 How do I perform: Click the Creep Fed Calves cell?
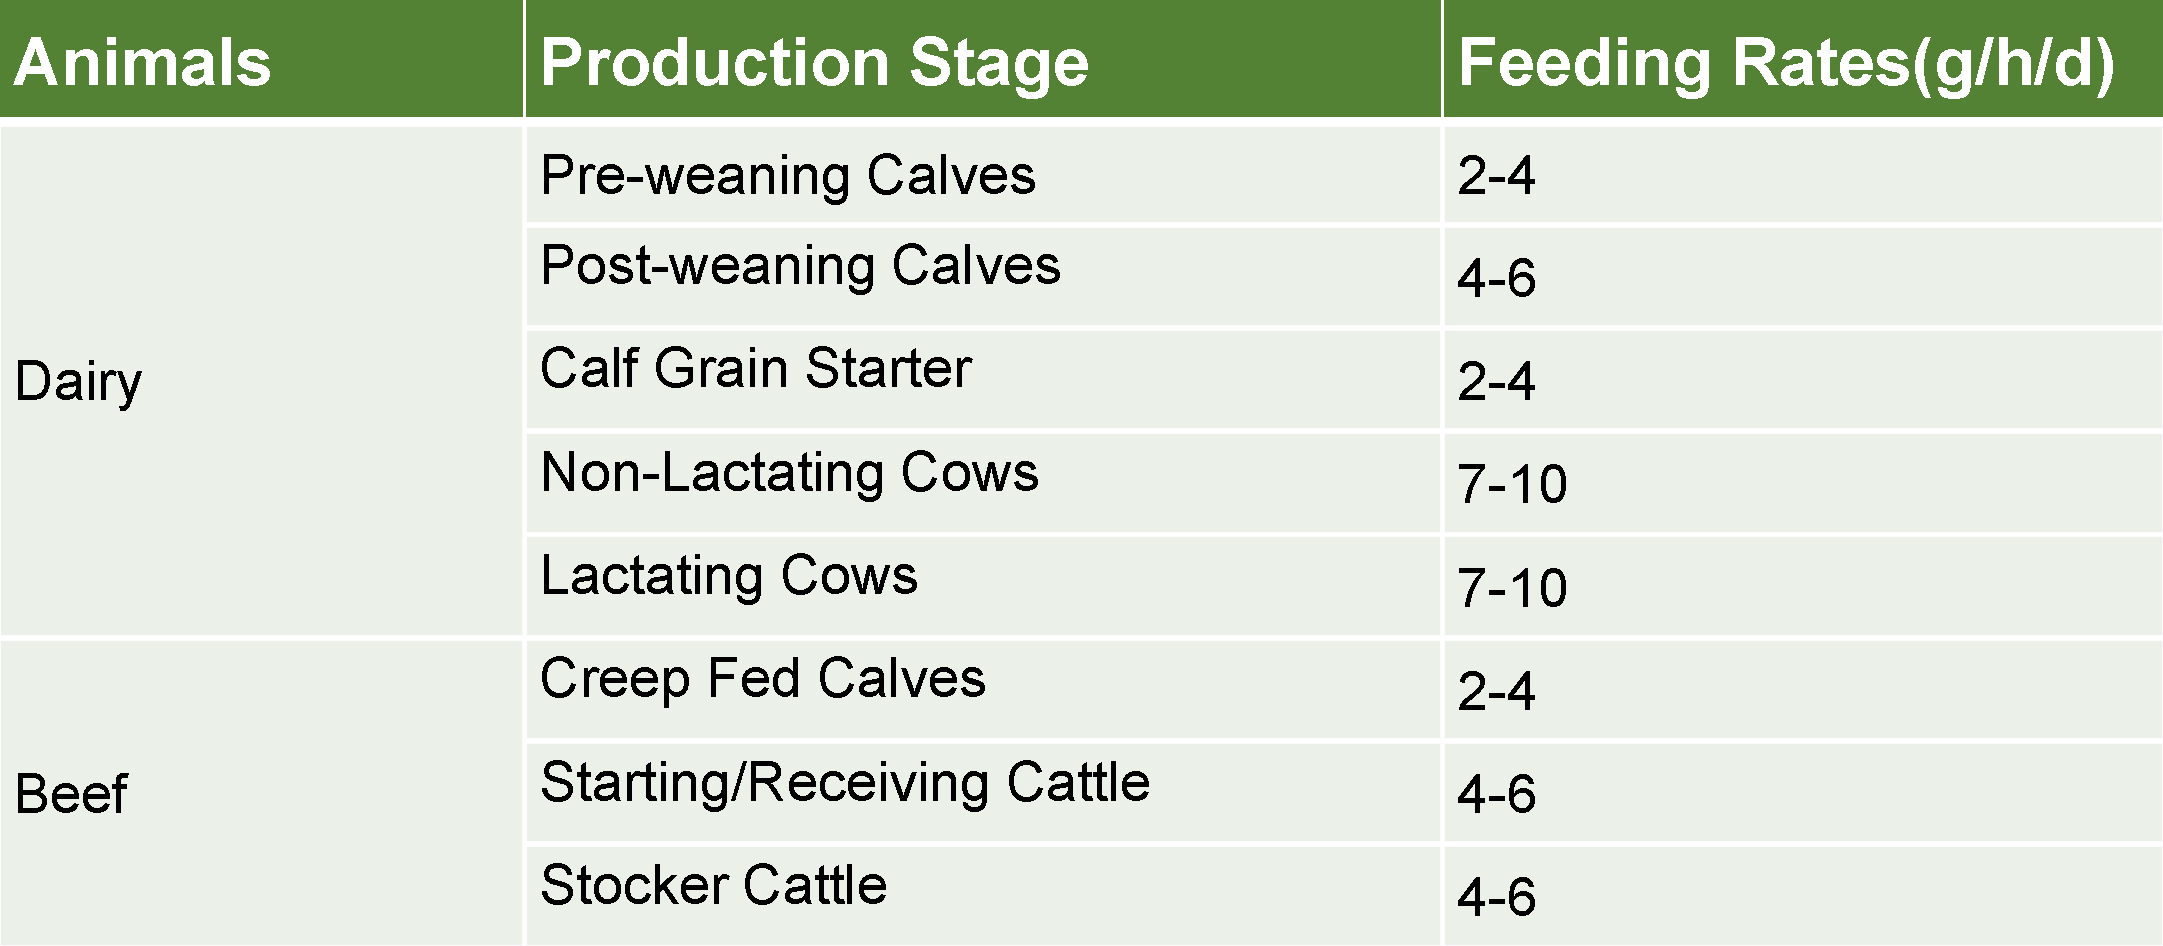[x=983, y=690]
